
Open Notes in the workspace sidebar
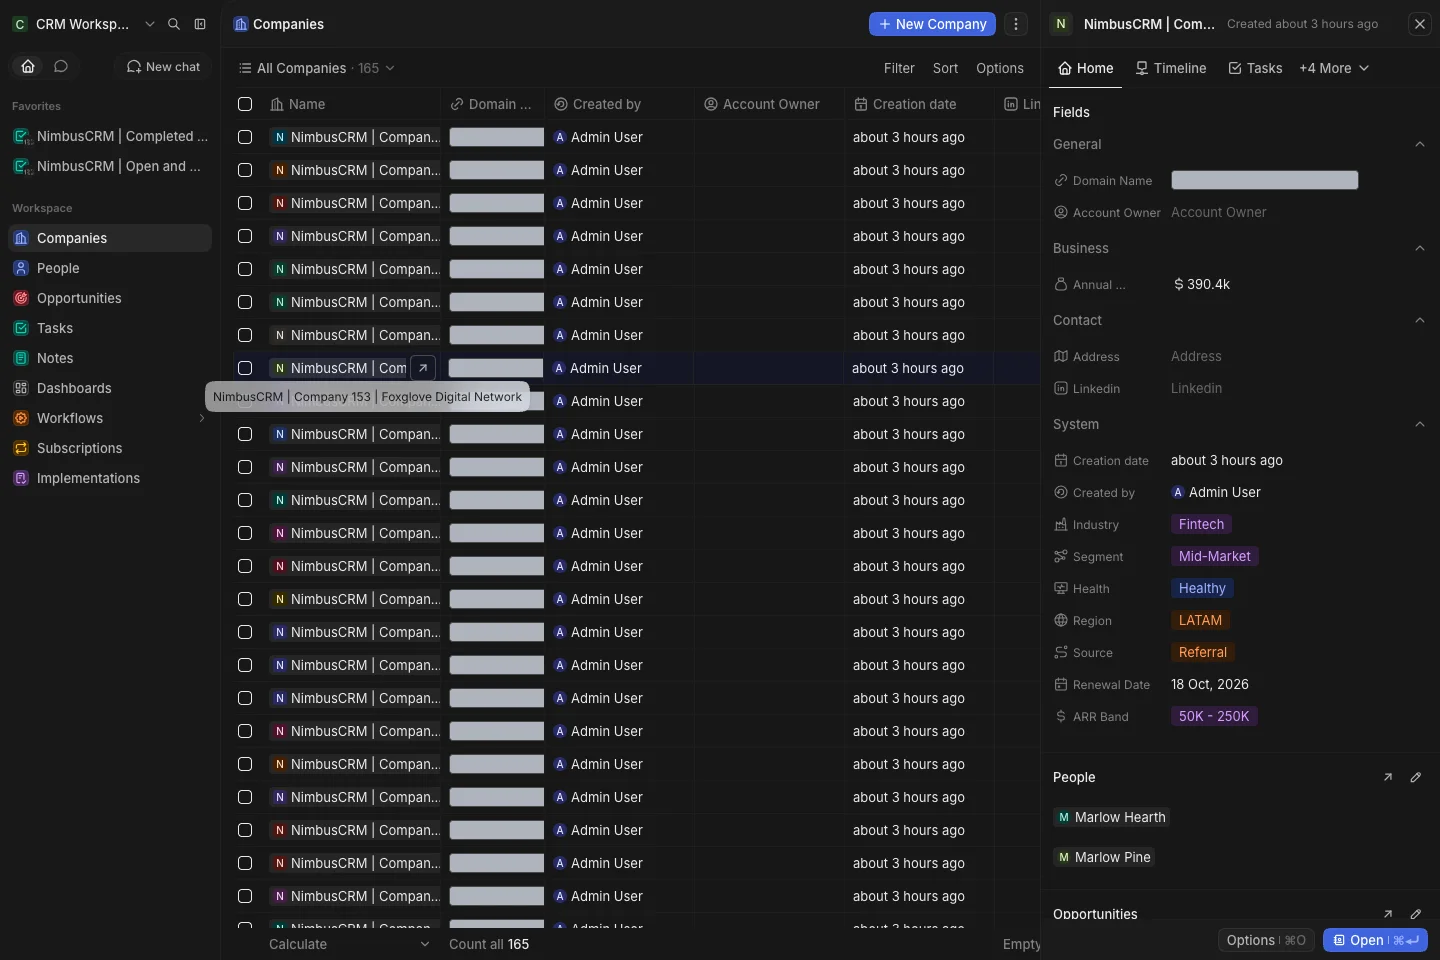click(x=110, y=358)
